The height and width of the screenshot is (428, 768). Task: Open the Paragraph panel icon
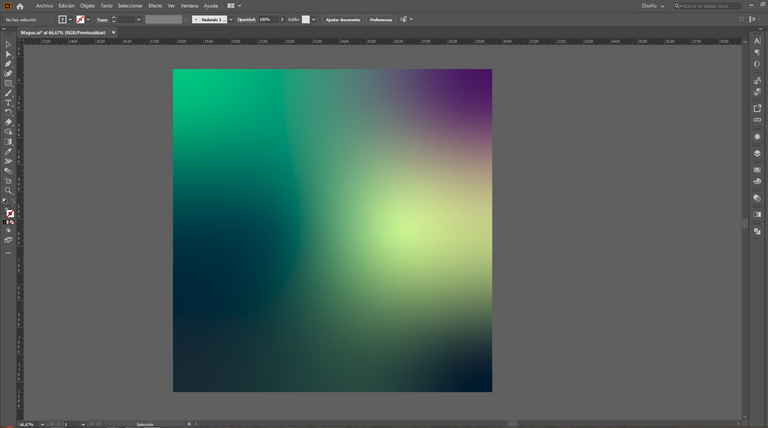(x=757, y=53)
